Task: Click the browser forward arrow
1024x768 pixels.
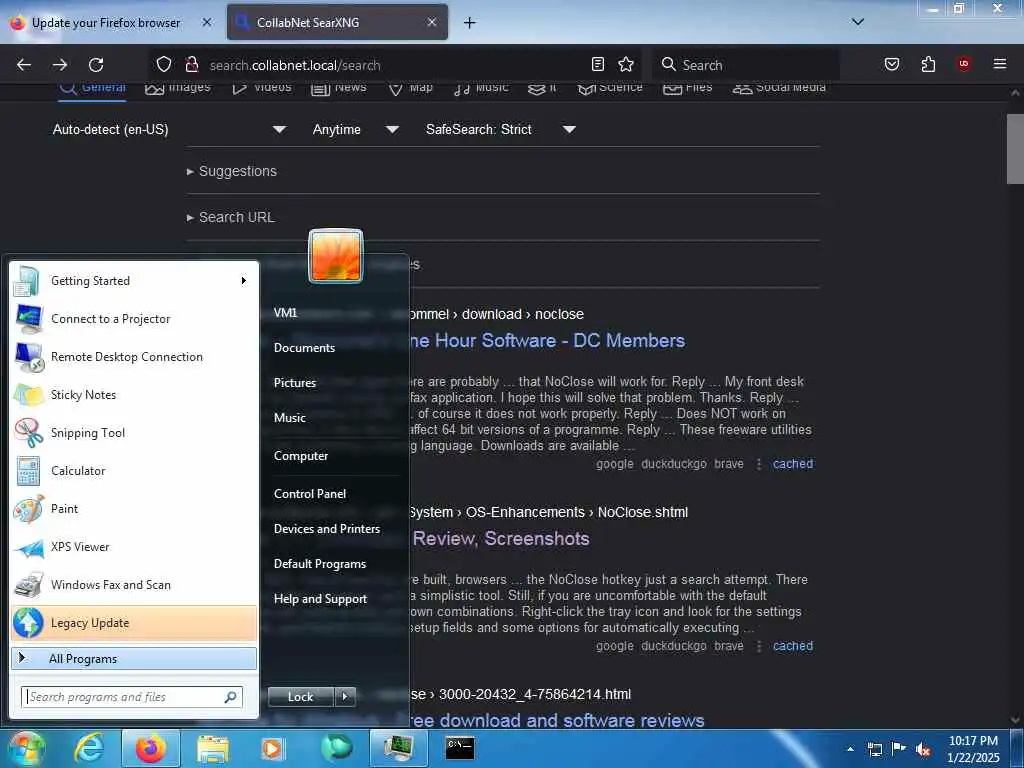Action: (x=60, y=65)
